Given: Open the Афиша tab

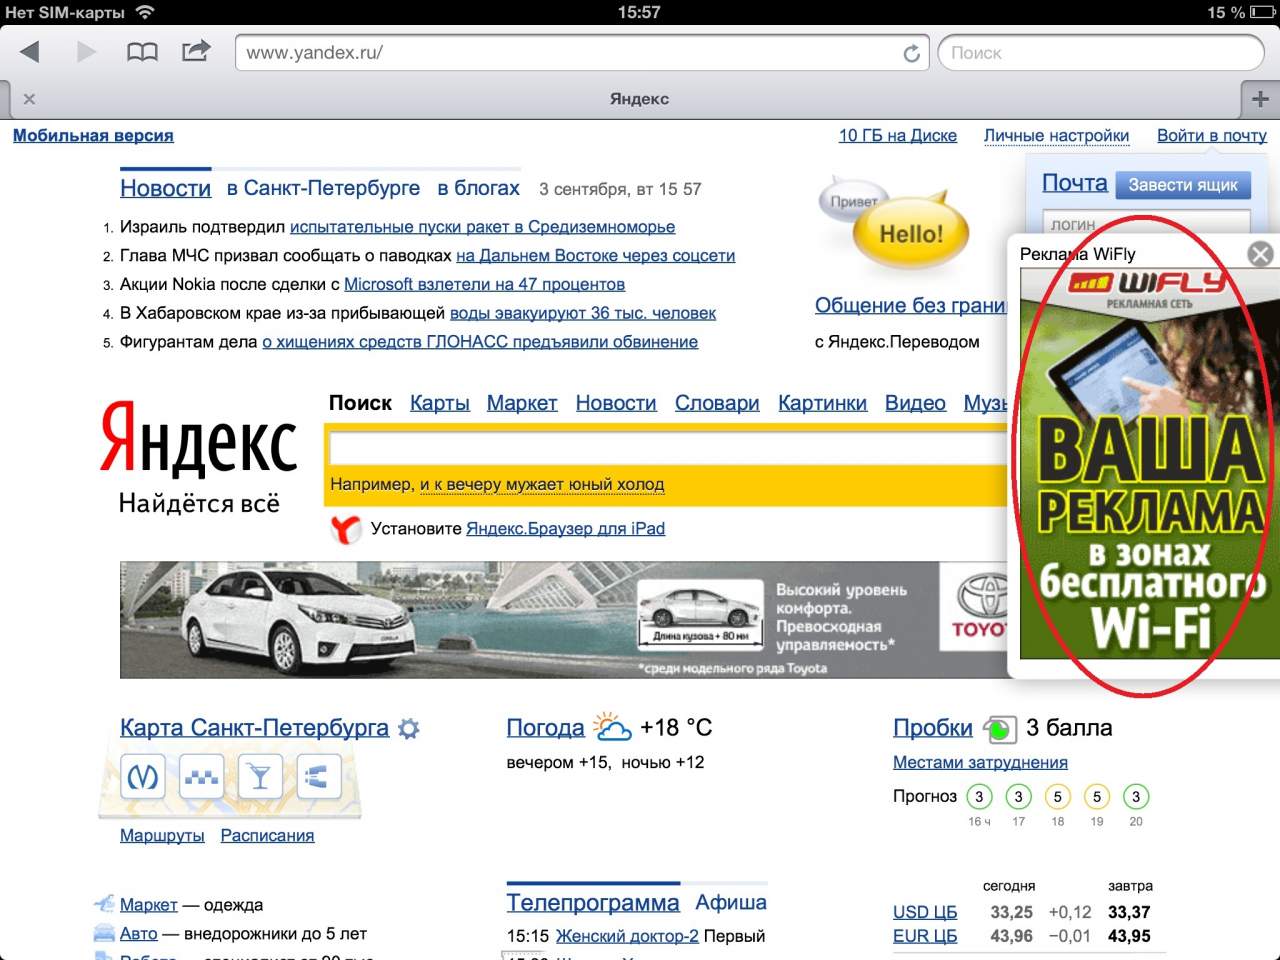Looking at the screenshot, I should (731, 902).
